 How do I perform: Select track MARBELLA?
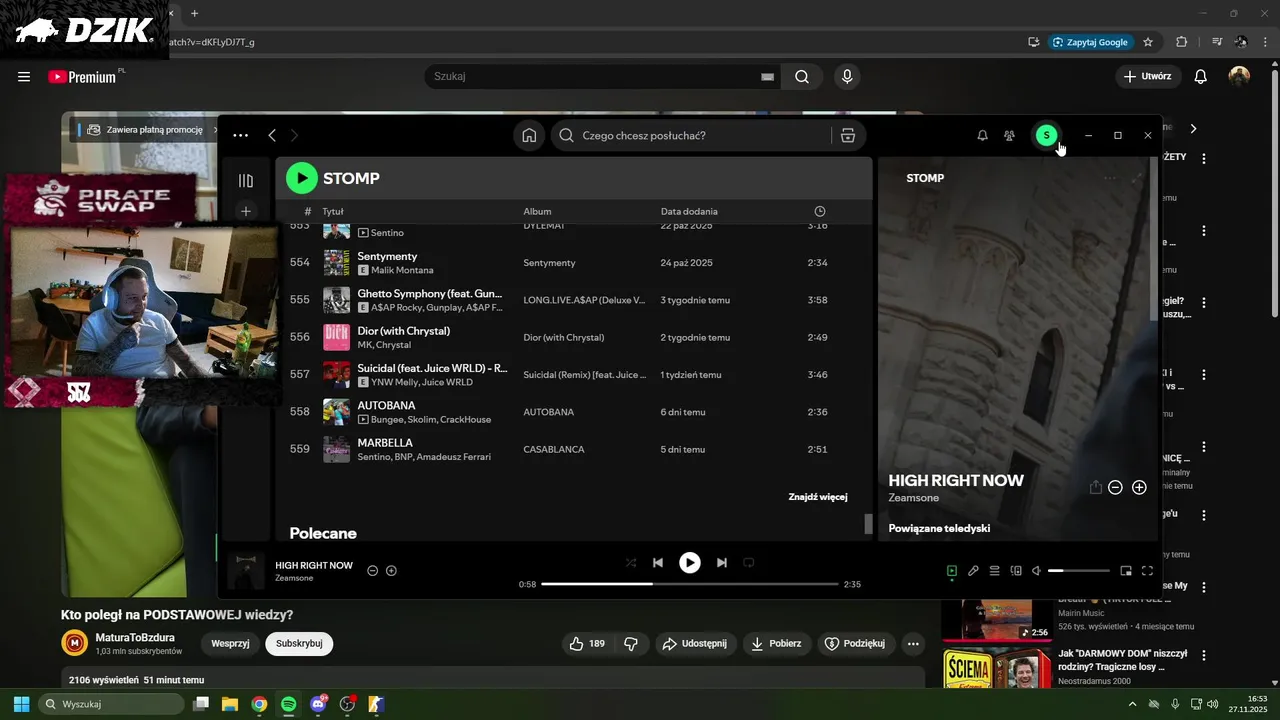tap(573, 449)
